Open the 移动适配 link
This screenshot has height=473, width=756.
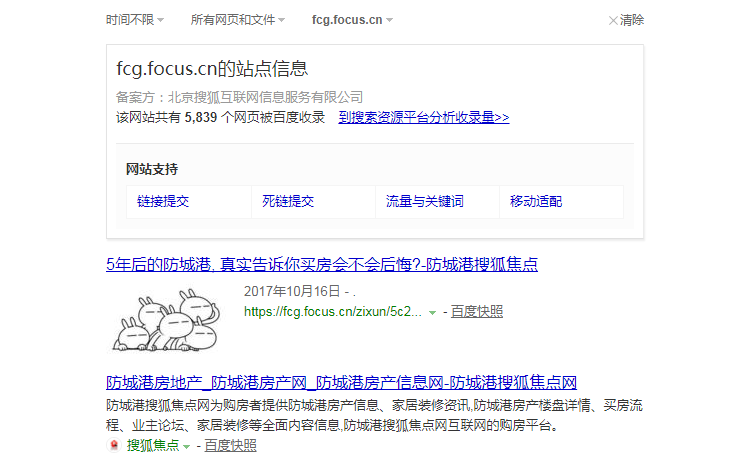pyautogui.click(x=536, y=202)
